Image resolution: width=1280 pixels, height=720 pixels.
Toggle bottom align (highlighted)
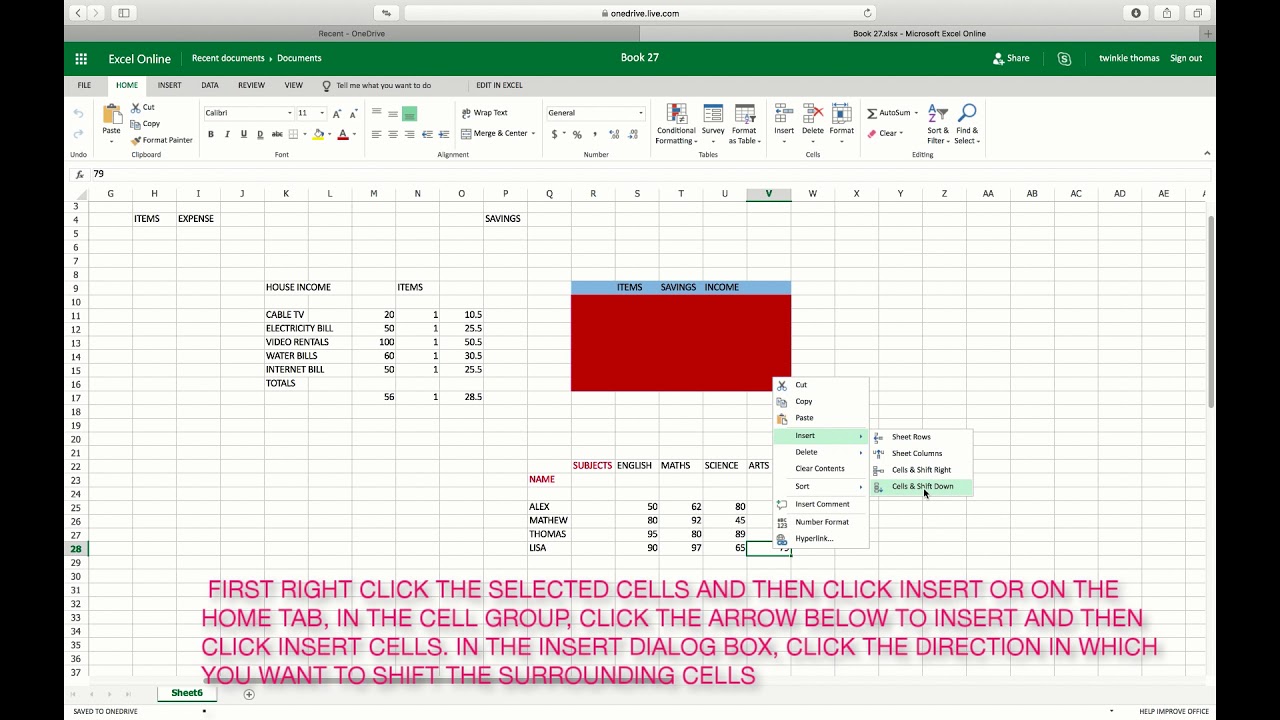(x=409, y=113)
